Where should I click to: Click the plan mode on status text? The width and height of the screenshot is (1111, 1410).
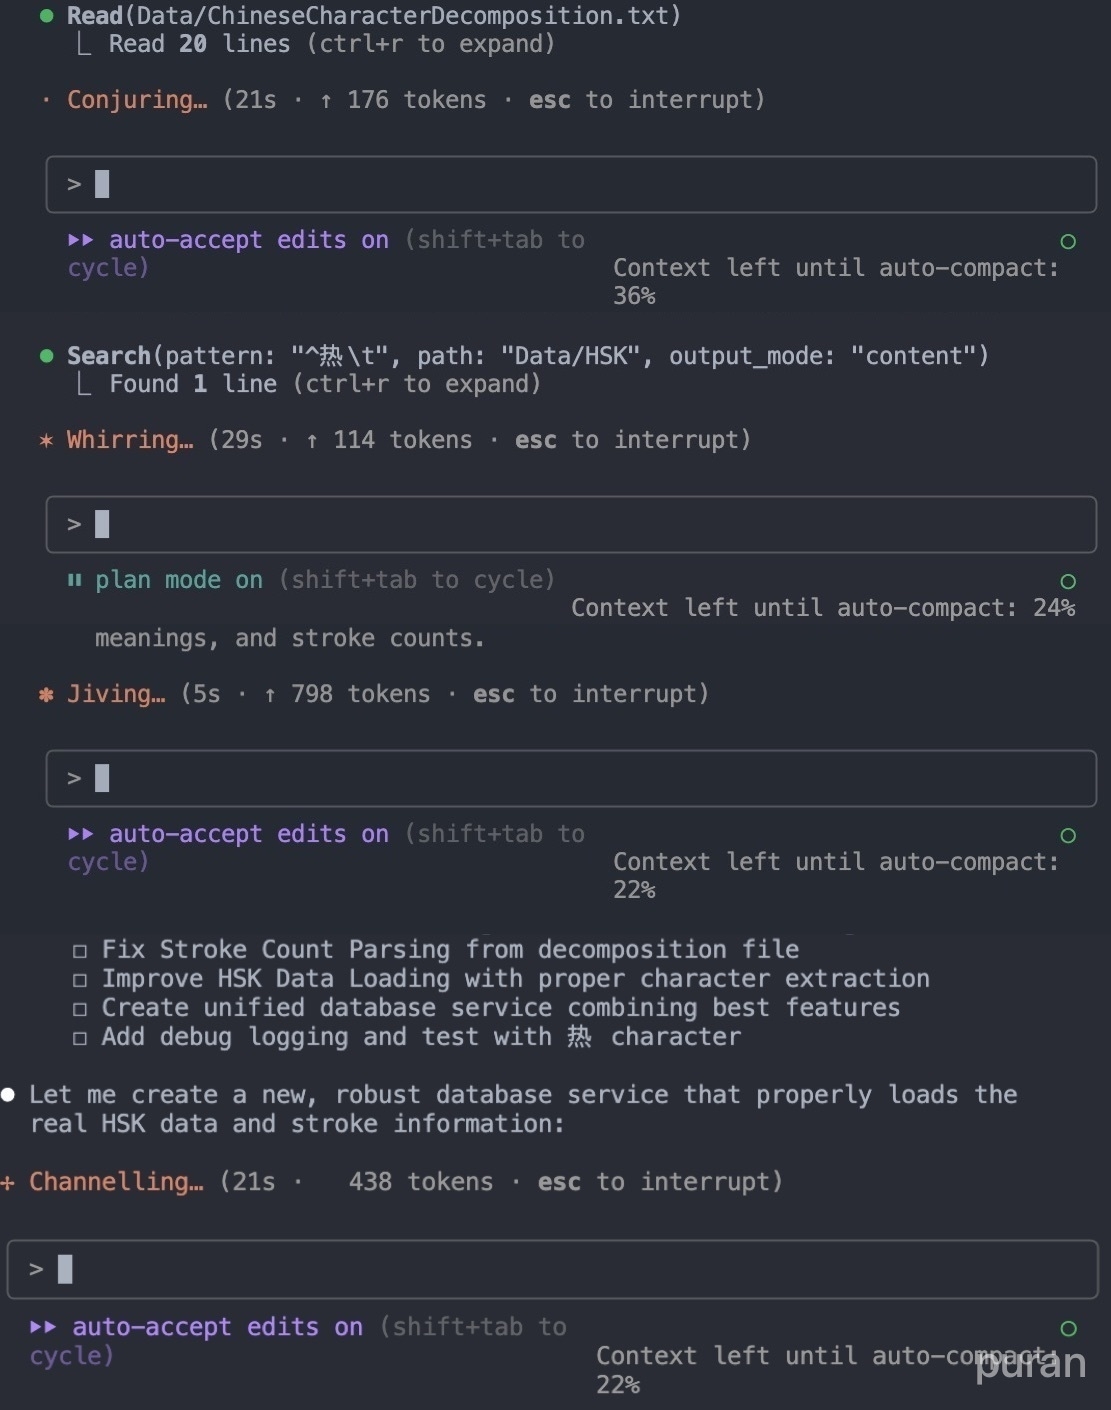(179, 580)
